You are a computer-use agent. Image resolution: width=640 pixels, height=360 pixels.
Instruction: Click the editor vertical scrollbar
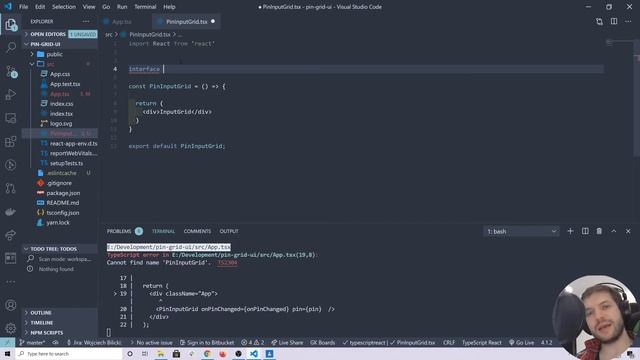click(x=637, y=98)
